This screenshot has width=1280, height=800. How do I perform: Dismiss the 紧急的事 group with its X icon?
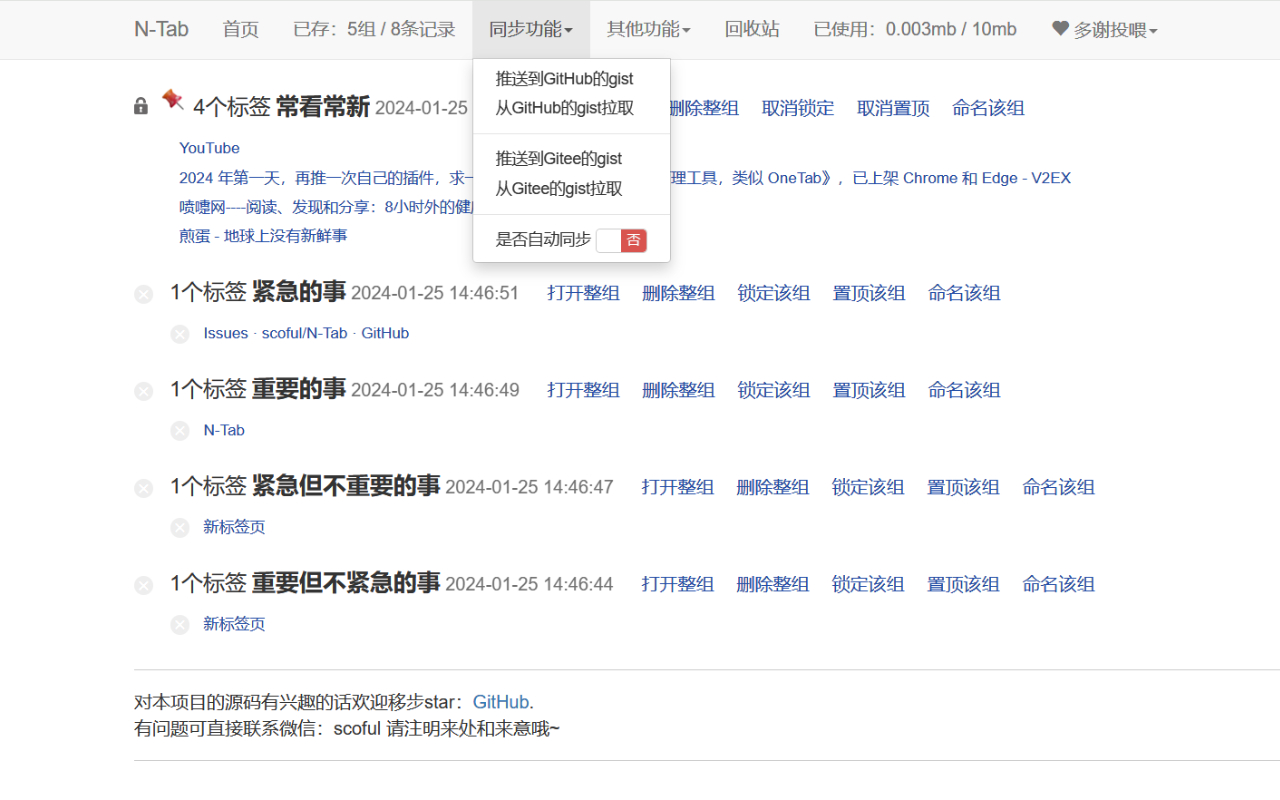[x=143, y=293]
